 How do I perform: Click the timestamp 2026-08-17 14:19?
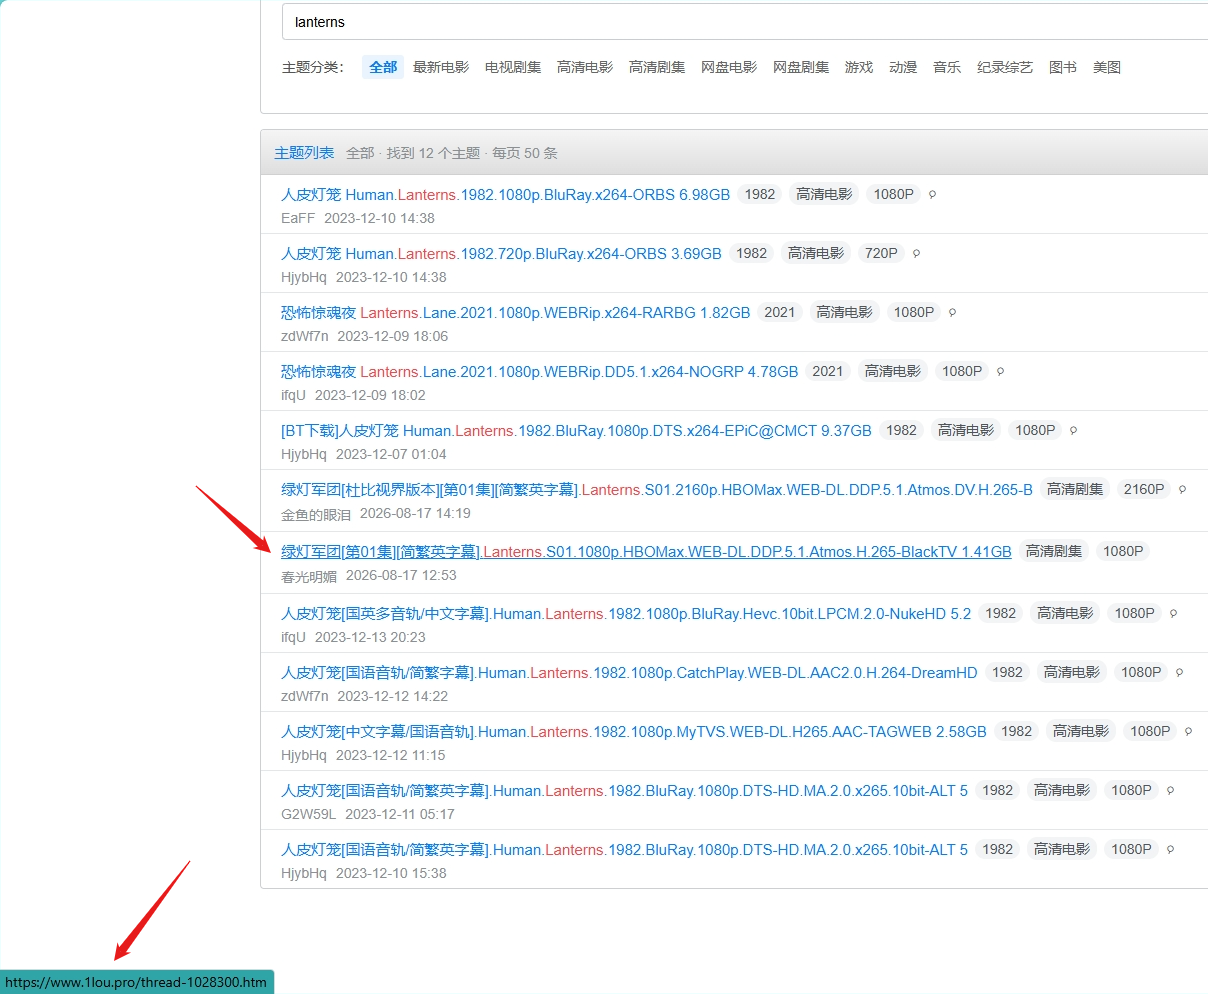[x=415, y=513]
